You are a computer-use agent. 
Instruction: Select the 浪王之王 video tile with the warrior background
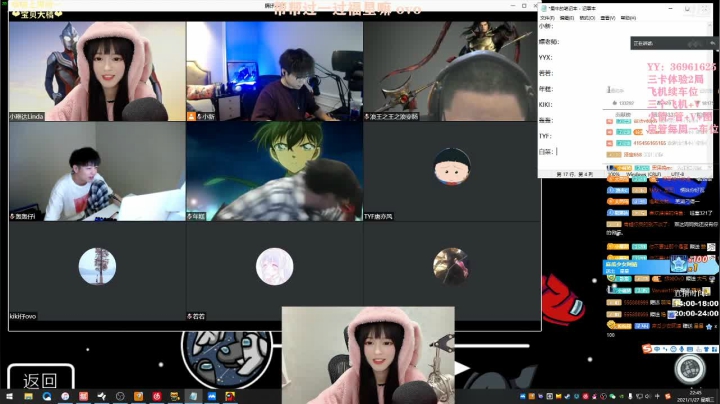452,71
